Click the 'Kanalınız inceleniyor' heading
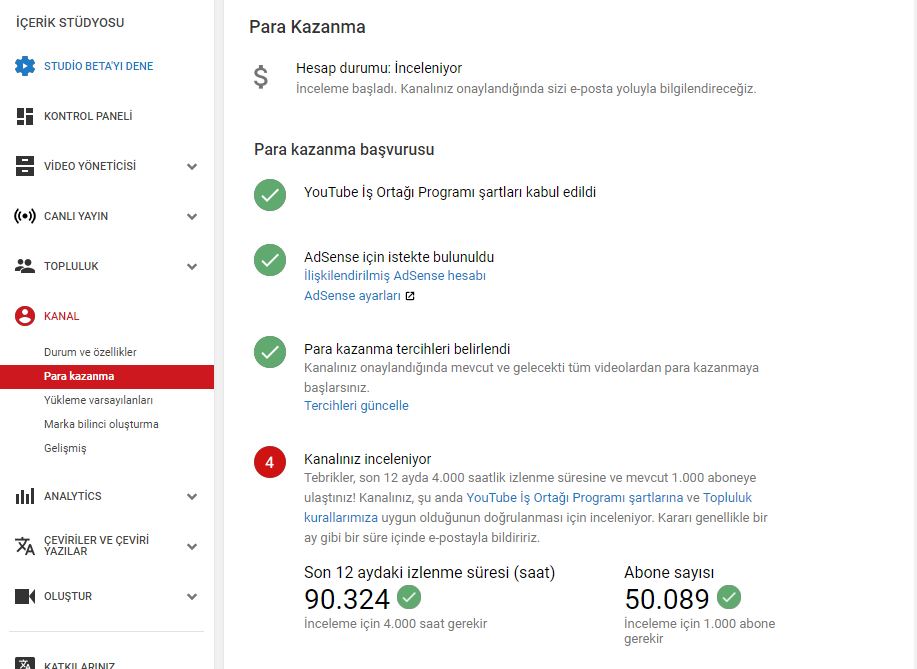Viewport: 917px width, 669px height. click(367, 459)
